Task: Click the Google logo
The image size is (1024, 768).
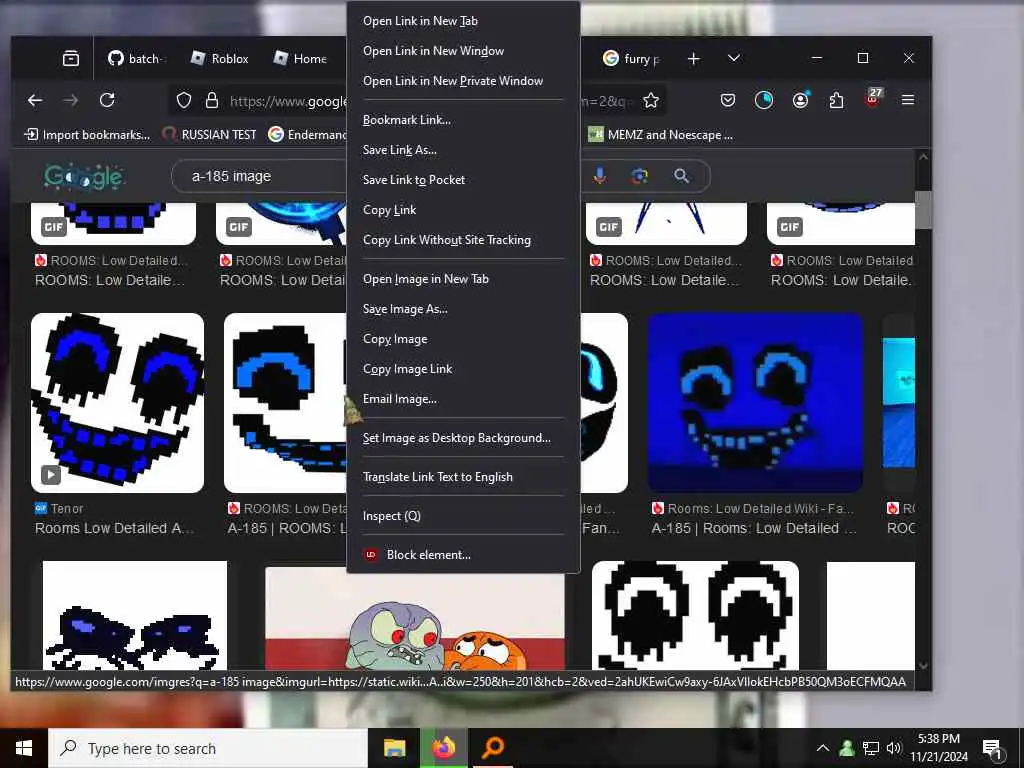Action: click(84, 176)
